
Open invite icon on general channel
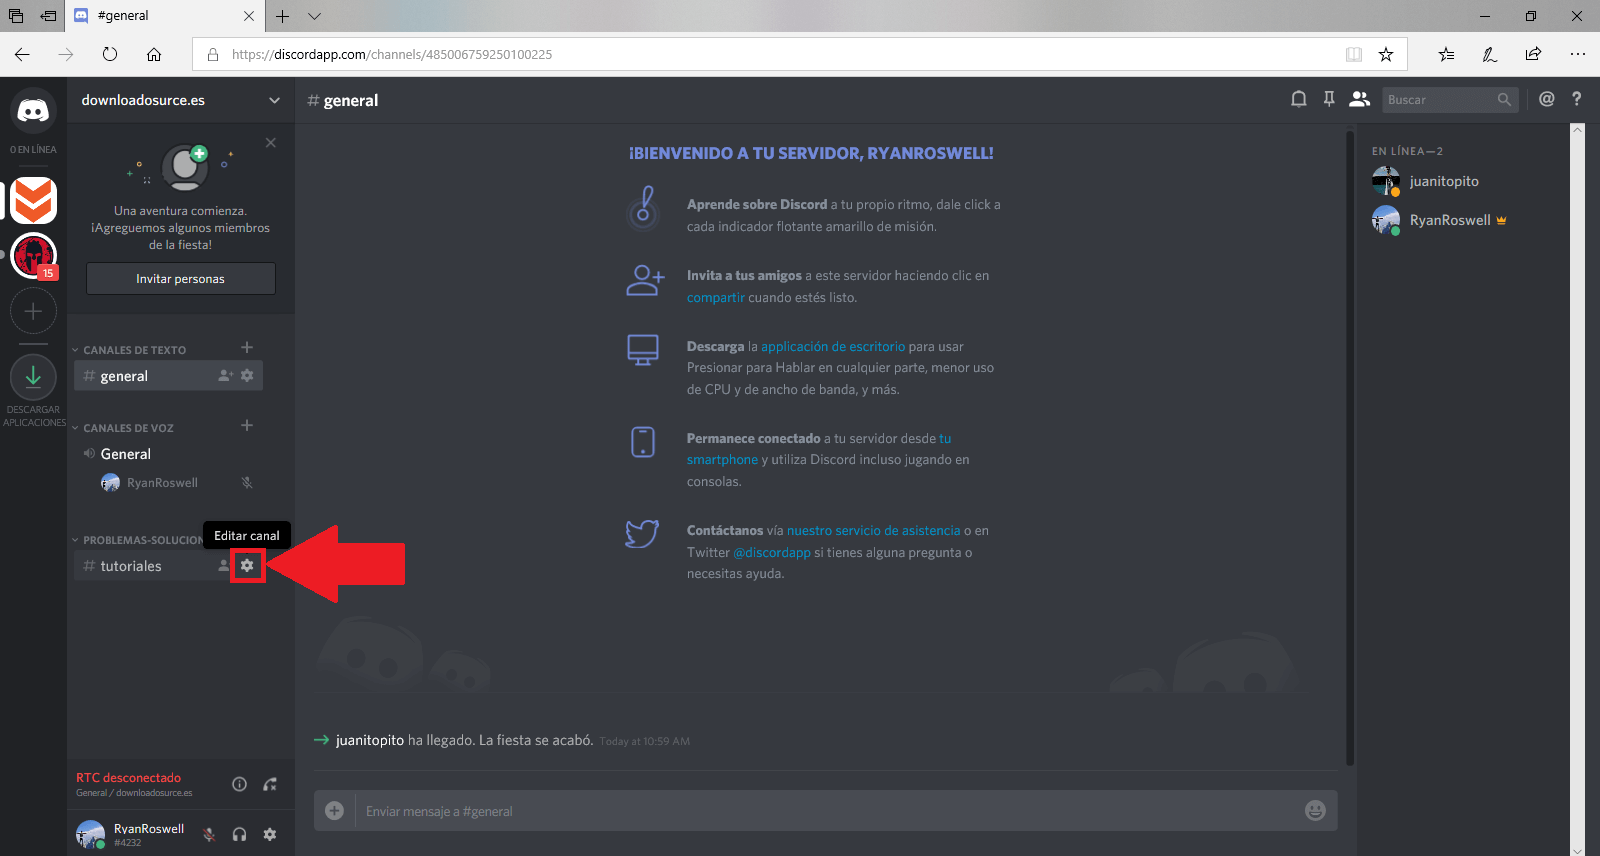click(226, 376)
